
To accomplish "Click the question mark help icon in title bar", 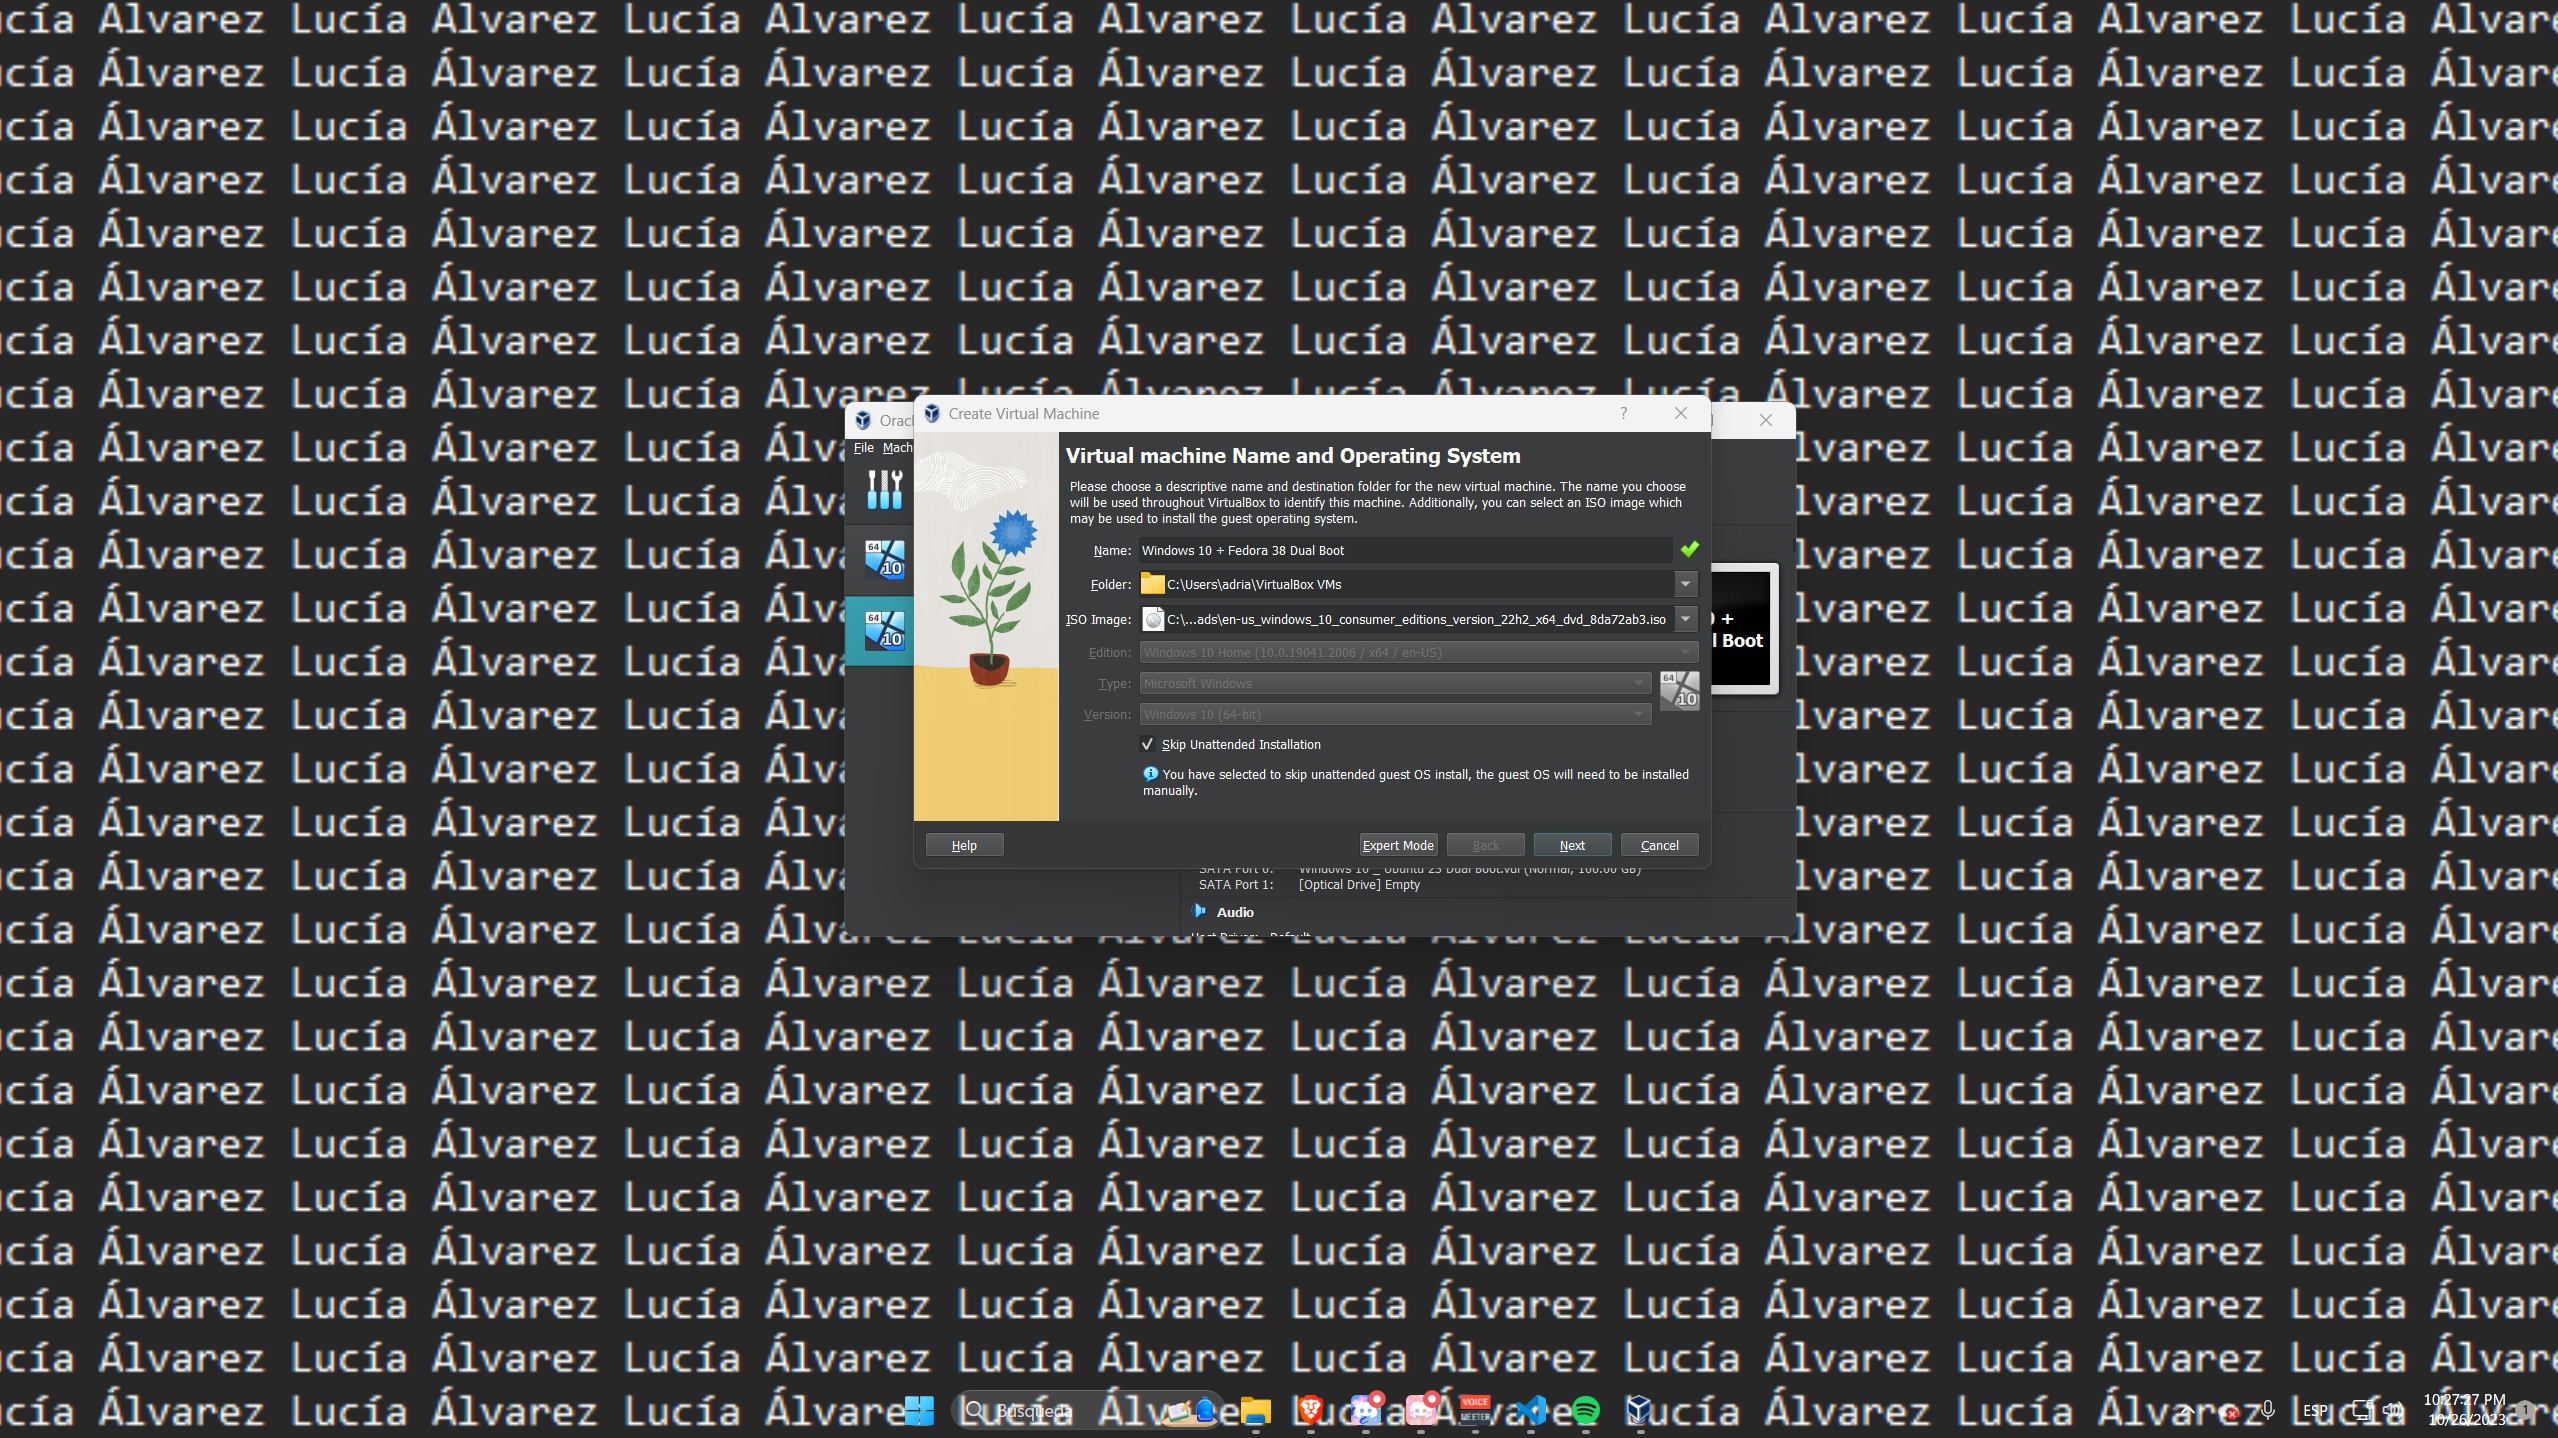I will [x=1623, y=413].
